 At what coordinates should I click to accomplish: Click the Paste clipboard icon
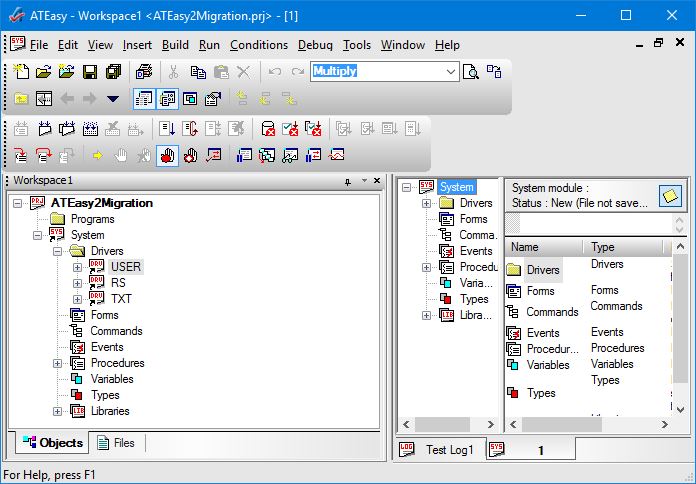(221, 71)
